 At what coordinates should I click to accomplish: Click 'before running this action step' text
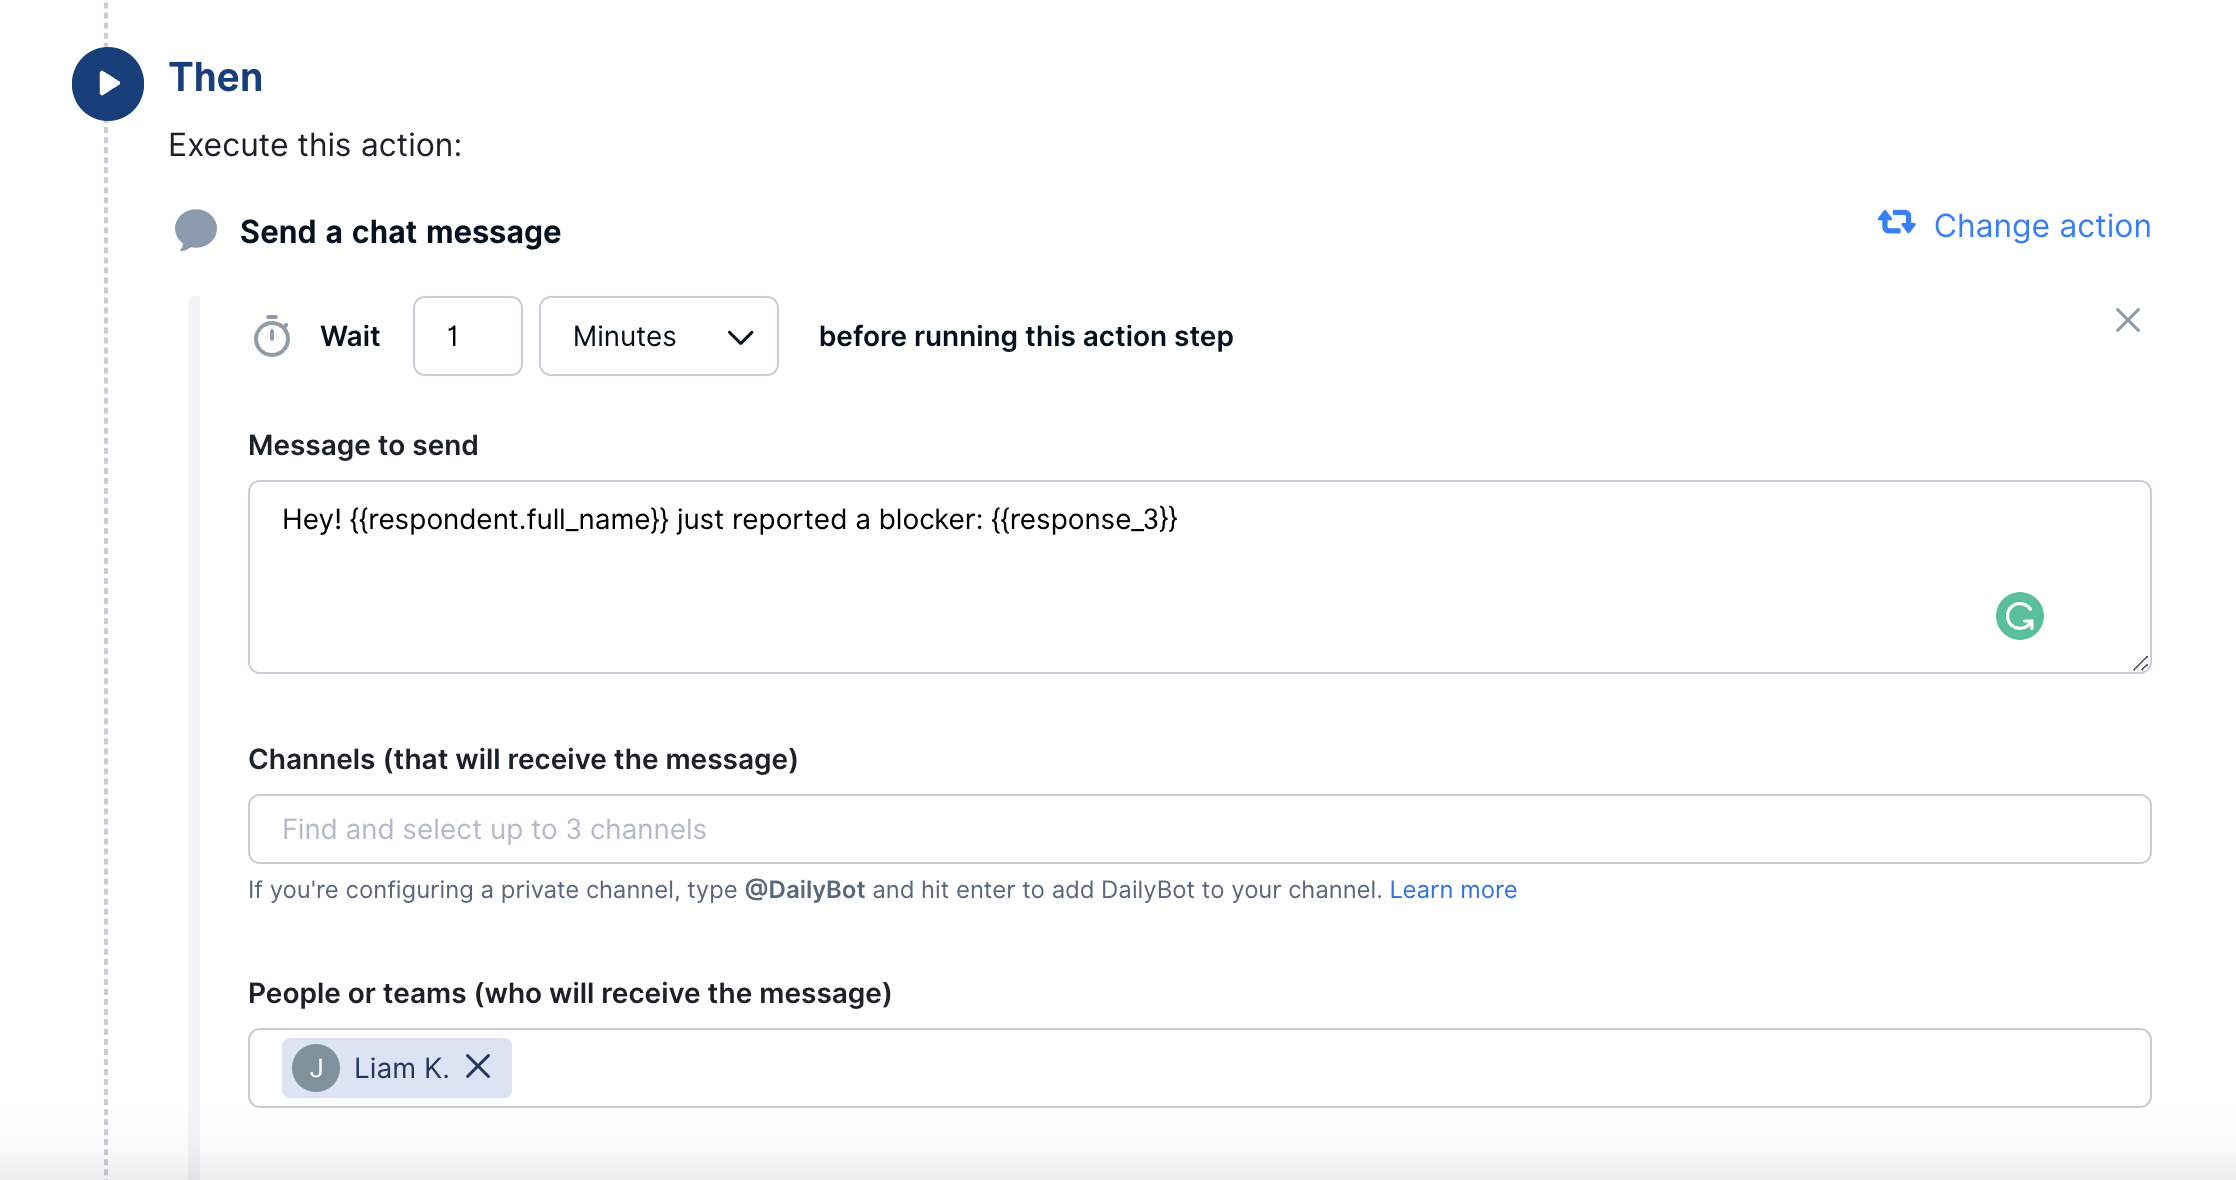point(1026,337)
